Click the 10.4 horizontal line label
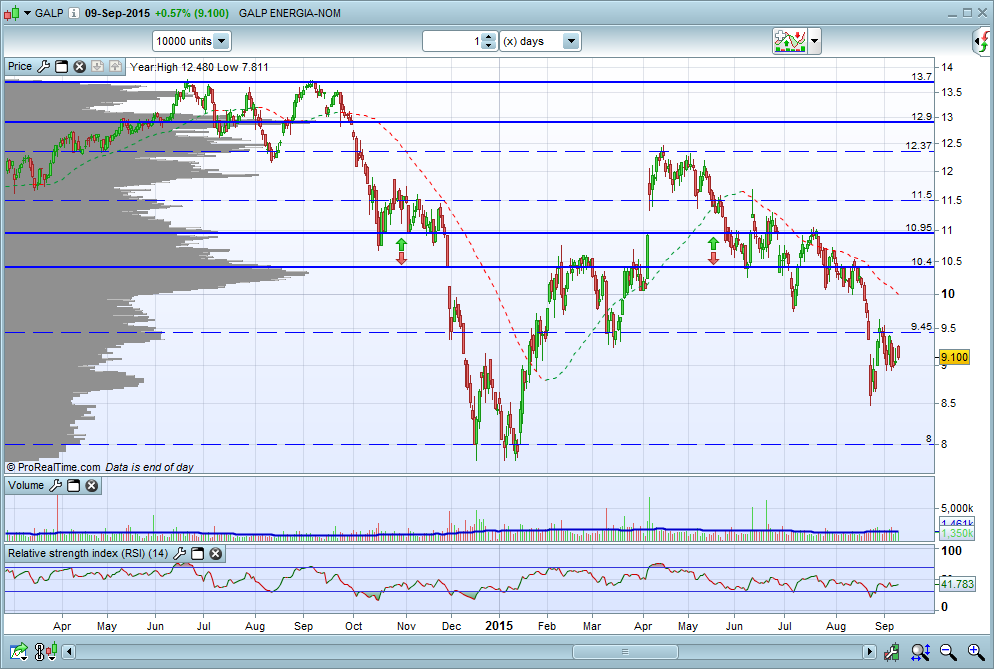 [x=922, y=261]
